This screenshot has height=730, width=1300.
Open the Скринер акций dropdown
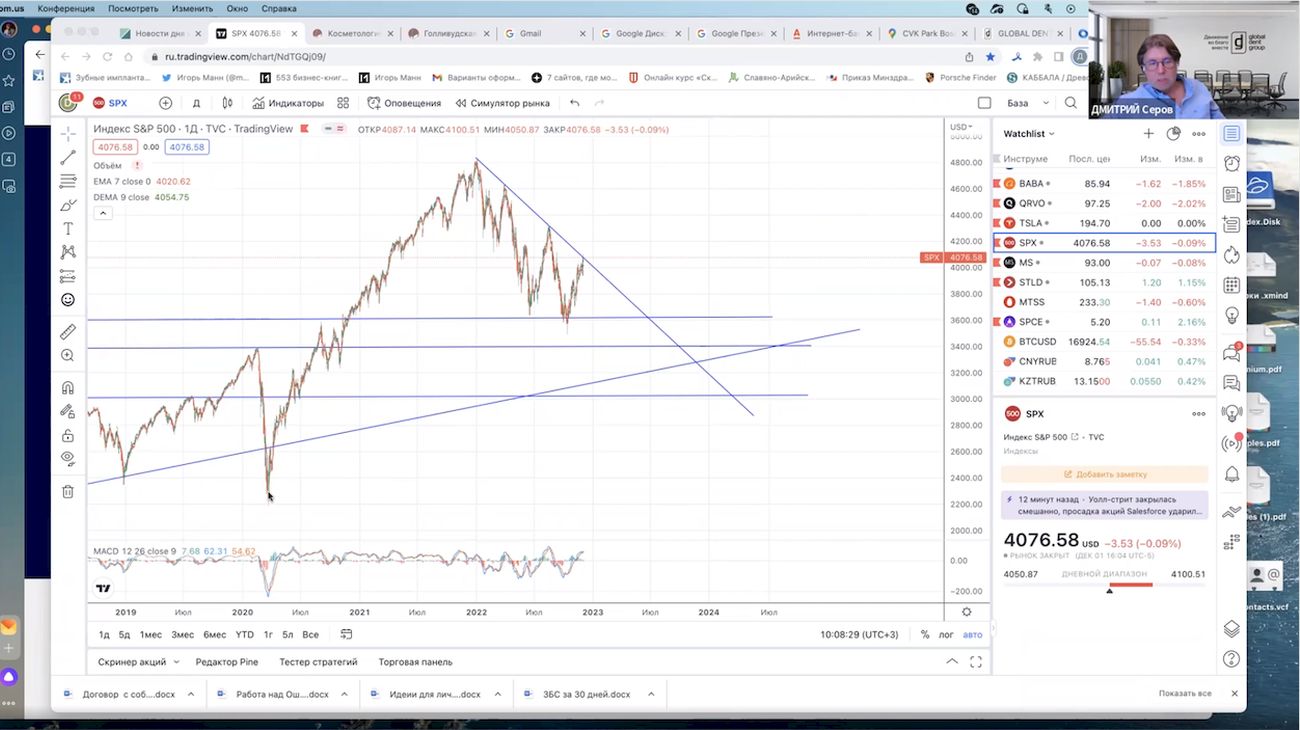pyautogui.click(x=138, y=662)
